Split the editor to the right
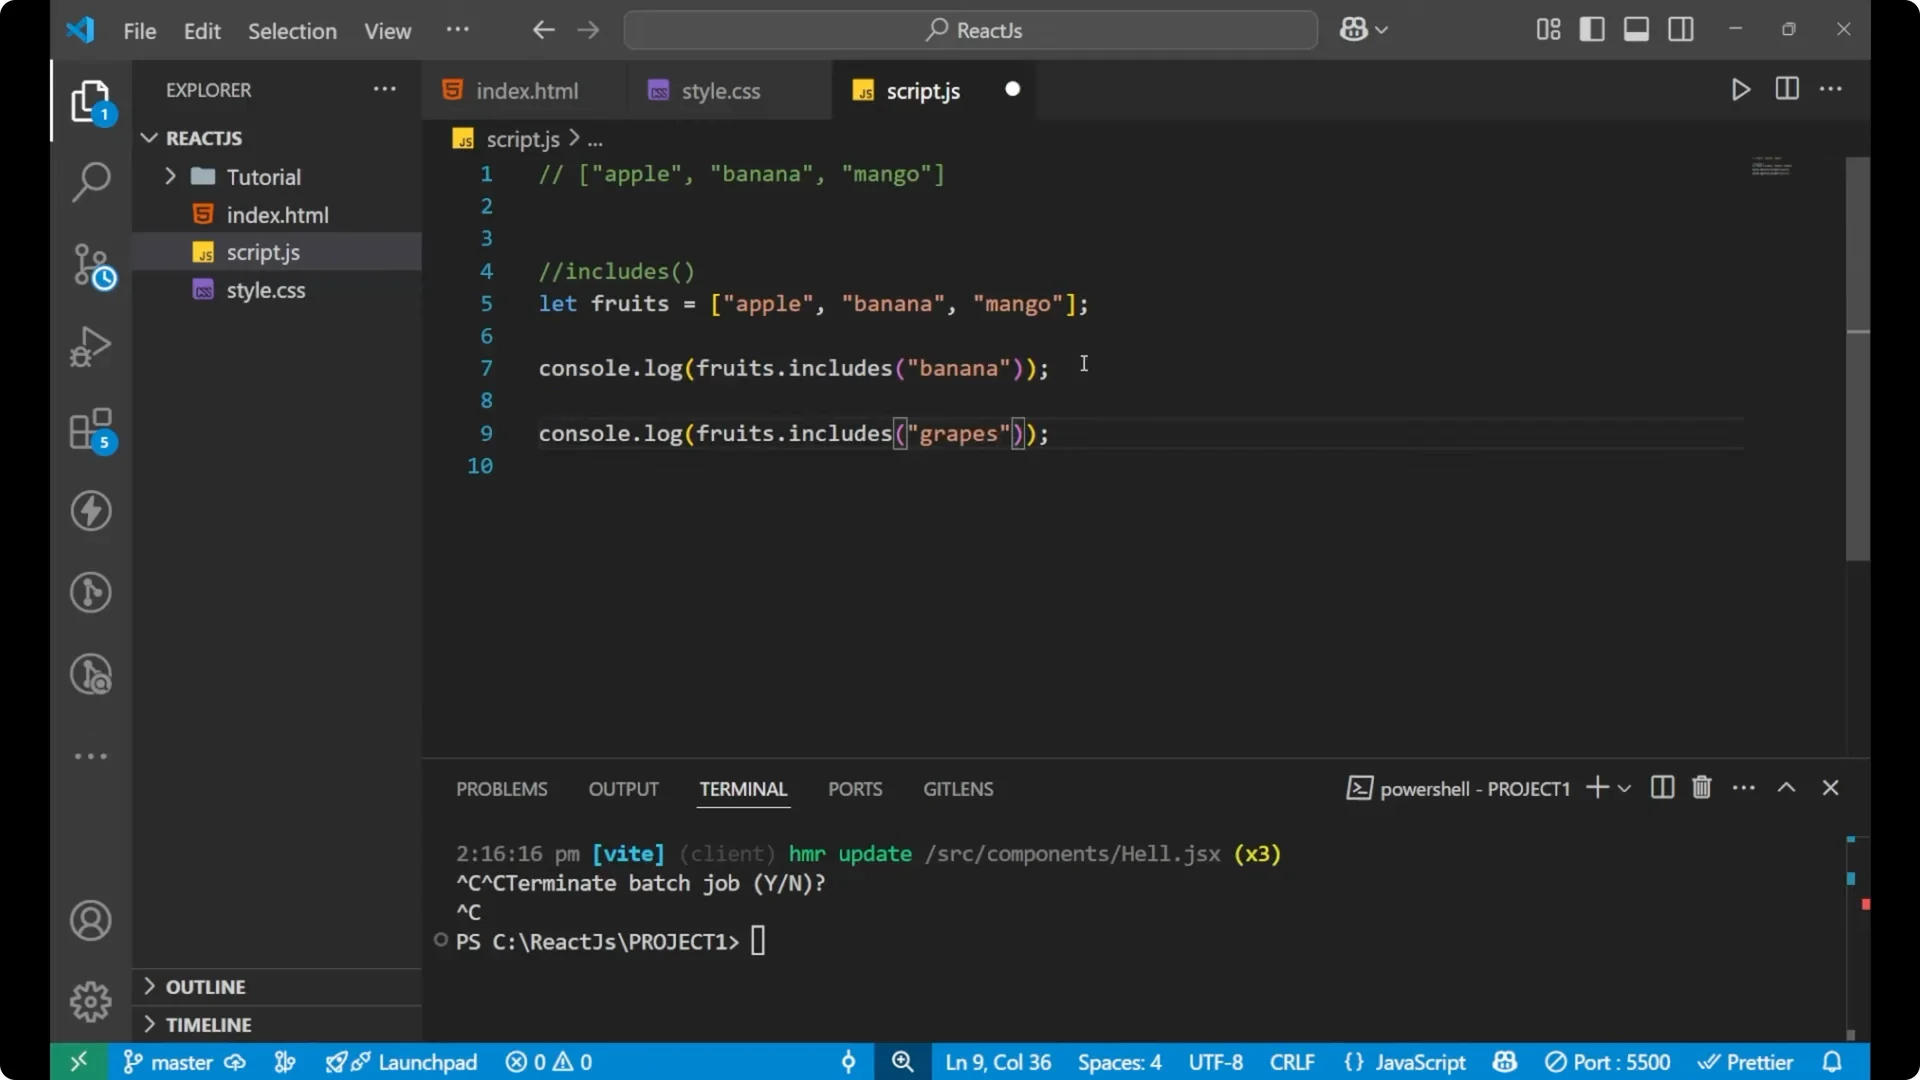Image resolution: width=1920 pixels, height=1080 pixels. coord(1786,89)
